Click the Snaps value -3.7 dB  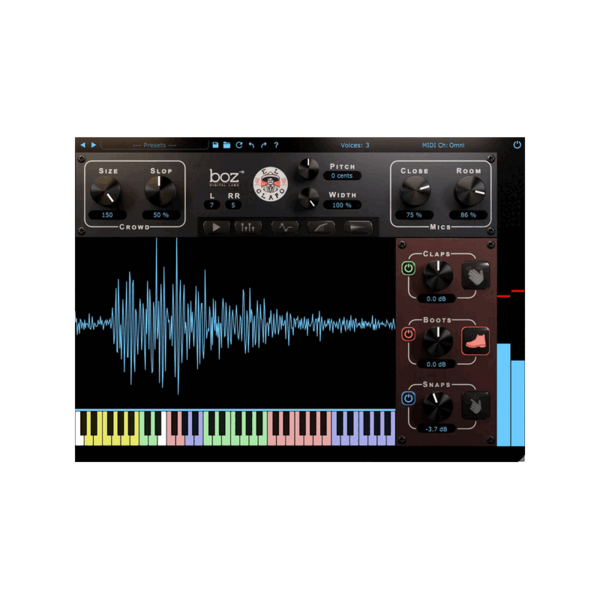click(x=436, y=429)
